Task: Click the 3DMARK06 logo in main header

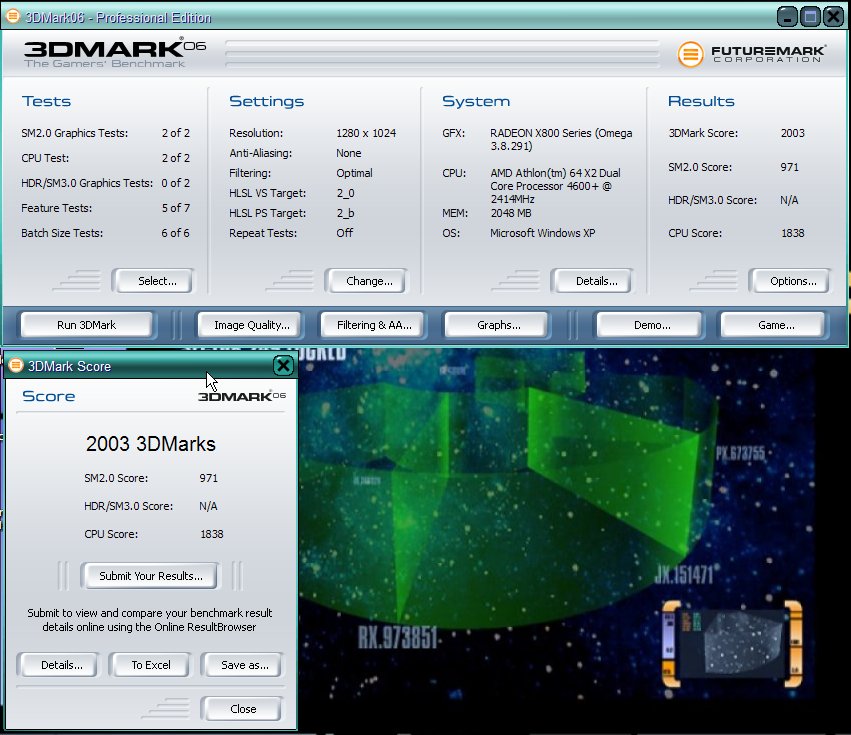Action: (115, 53)
